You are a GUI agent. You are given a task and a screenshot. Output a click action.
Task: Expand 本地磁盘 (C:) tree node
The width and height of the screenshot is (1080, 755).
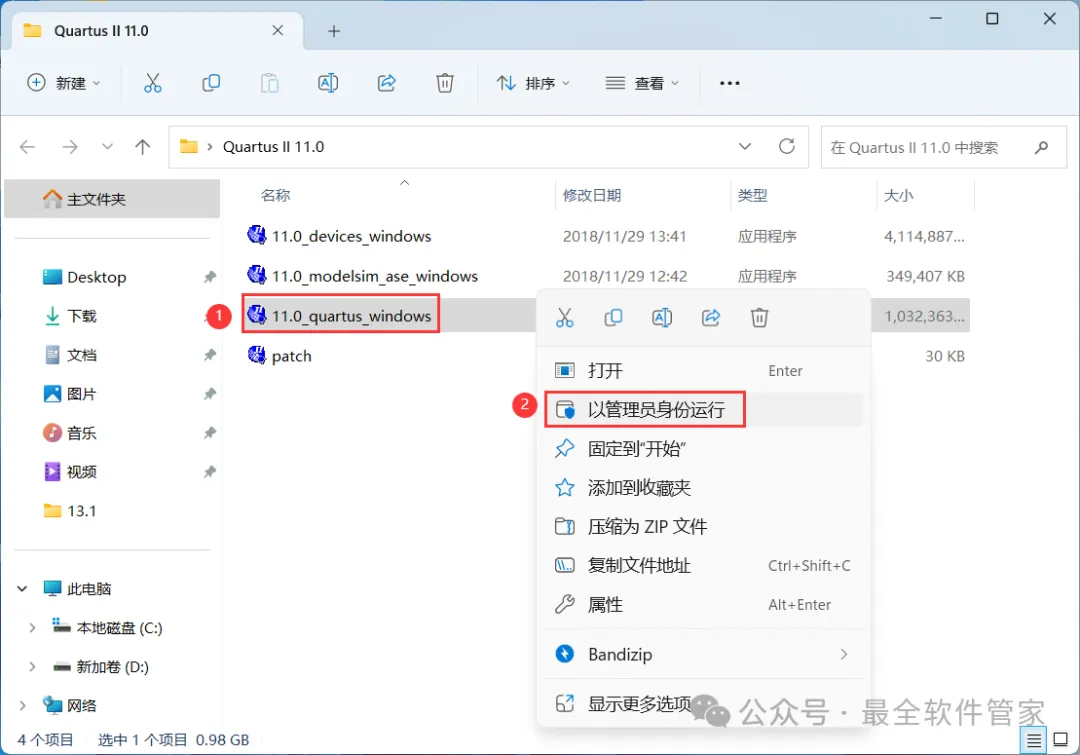click(32, 628)
